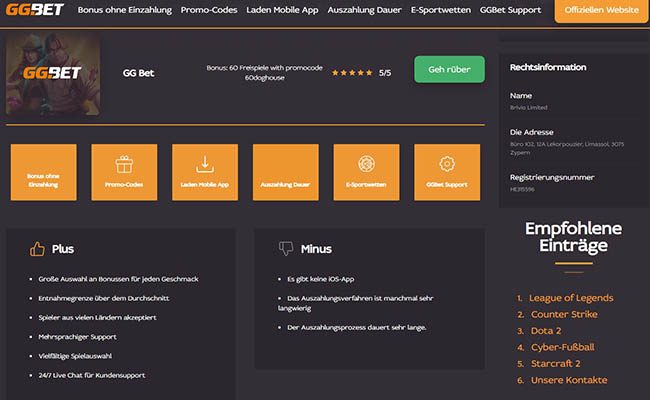Click the 5/5 rating text
This screenshot has height=400, width=650.
tap(385, 73)
